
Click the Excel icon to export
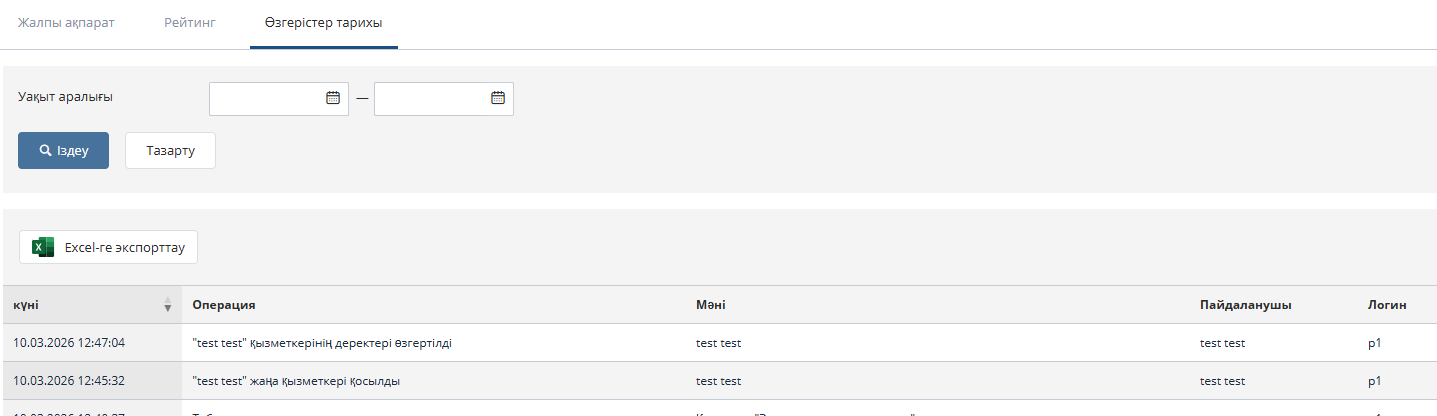click(x=43, y=248)
